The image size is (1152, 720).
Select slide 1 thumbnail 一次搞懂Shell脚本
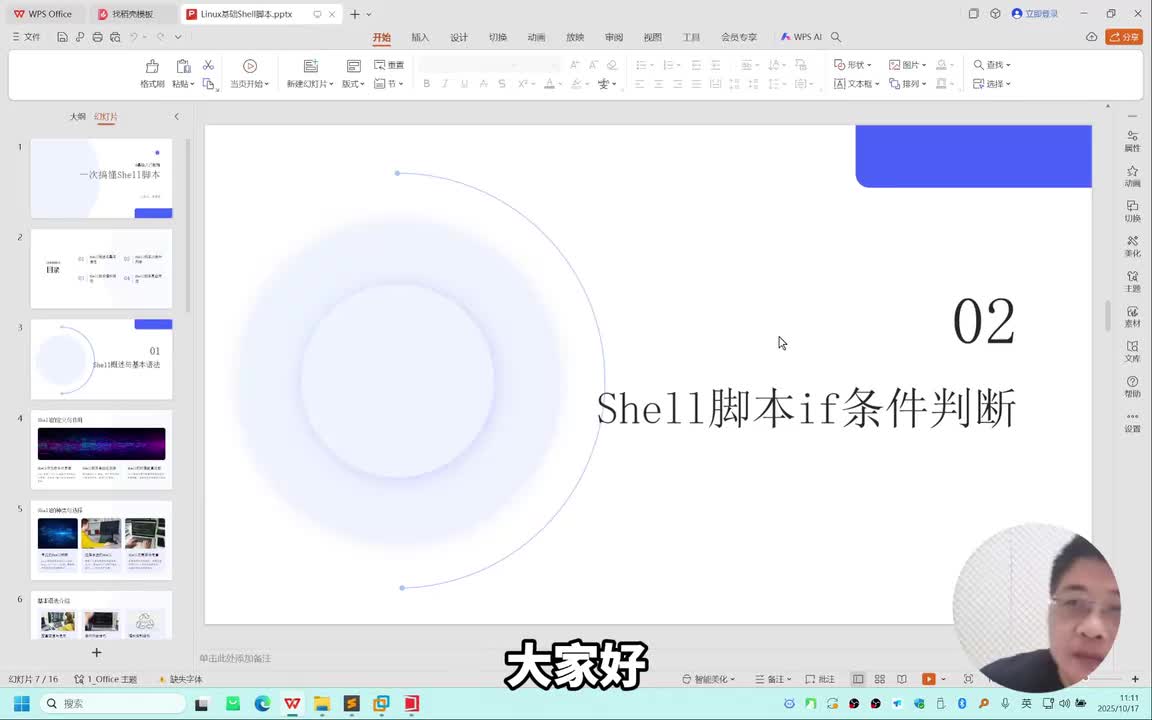(101, 179)
